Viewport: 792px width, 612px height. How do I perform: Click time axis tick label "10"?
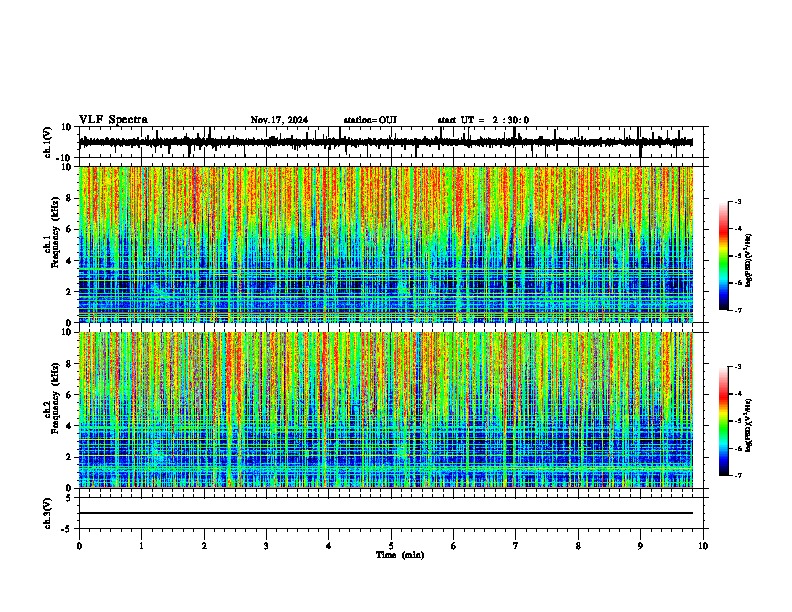[703, 546]
